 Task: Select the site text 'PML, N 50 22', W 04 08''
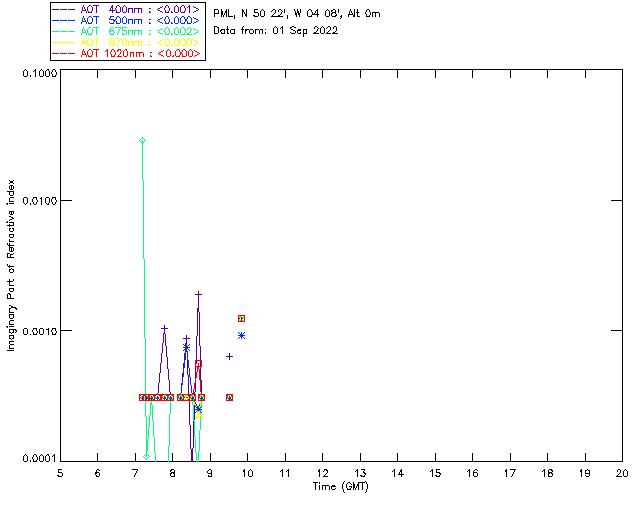tap(278, 13)
